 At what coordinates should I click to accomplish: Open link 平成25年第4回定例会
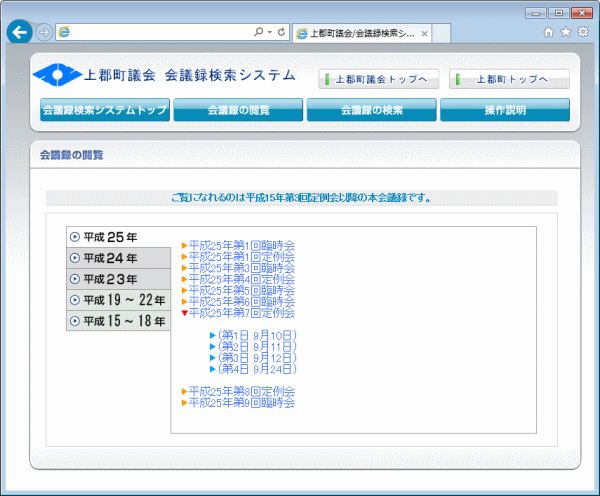coord(242,279)
